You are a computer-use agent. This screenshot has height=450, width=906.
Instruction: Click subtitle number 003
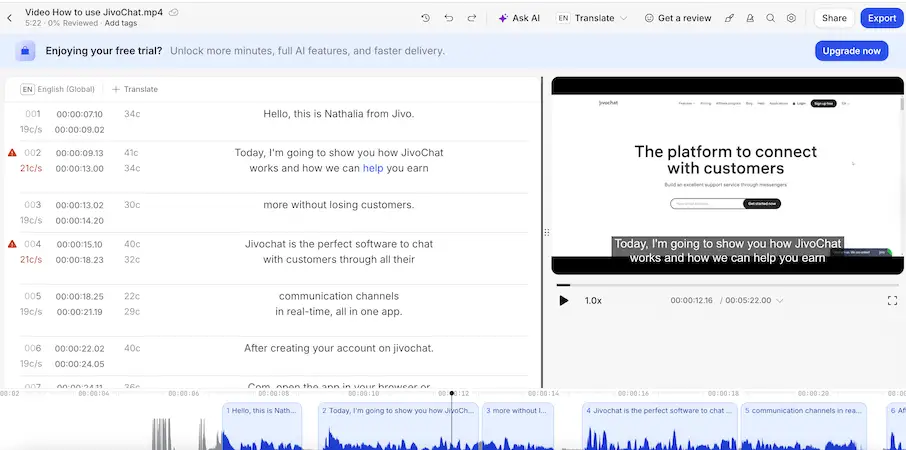(32, 204)
